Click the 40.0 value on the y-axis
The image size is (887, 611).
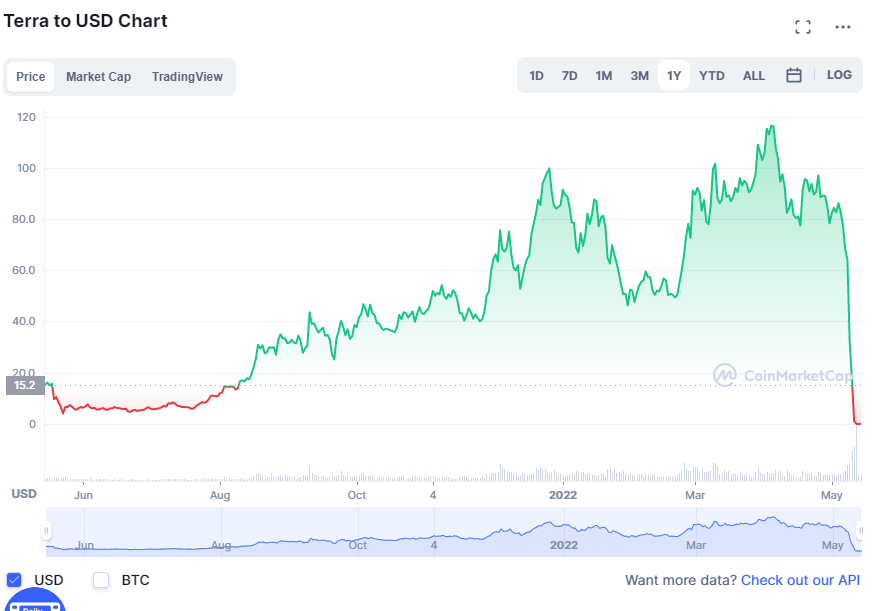24,321
